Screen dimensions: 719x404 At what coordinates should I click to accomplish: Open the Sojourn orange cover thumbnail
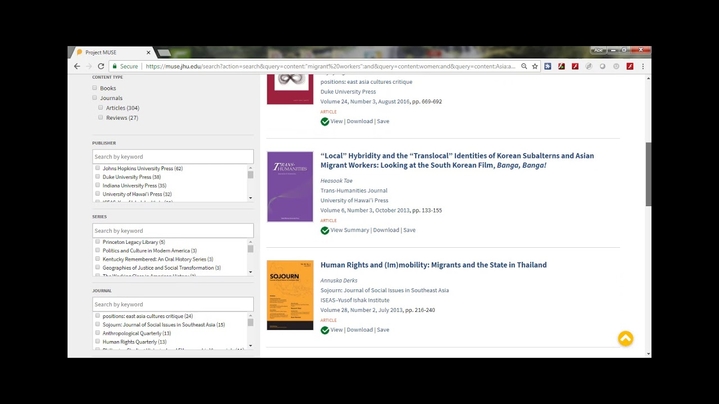(290, 295)
